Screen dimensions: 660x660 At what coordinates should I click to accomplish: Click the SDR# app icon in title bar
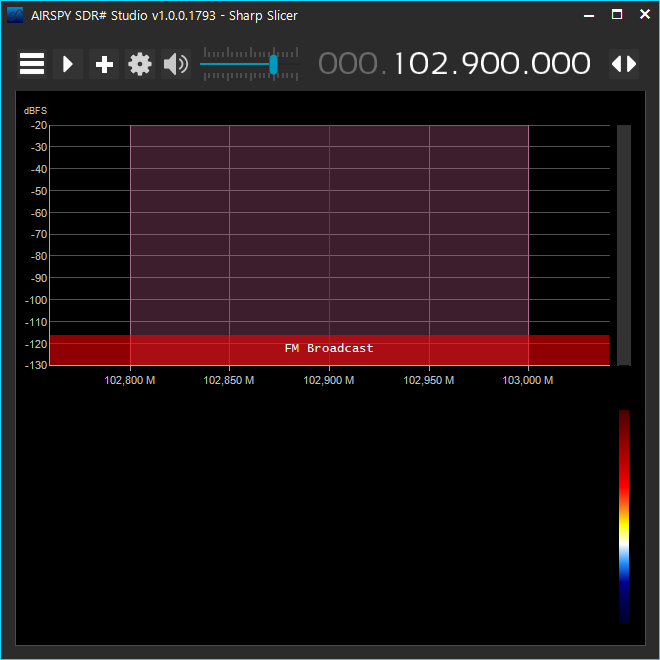(15, 15)
